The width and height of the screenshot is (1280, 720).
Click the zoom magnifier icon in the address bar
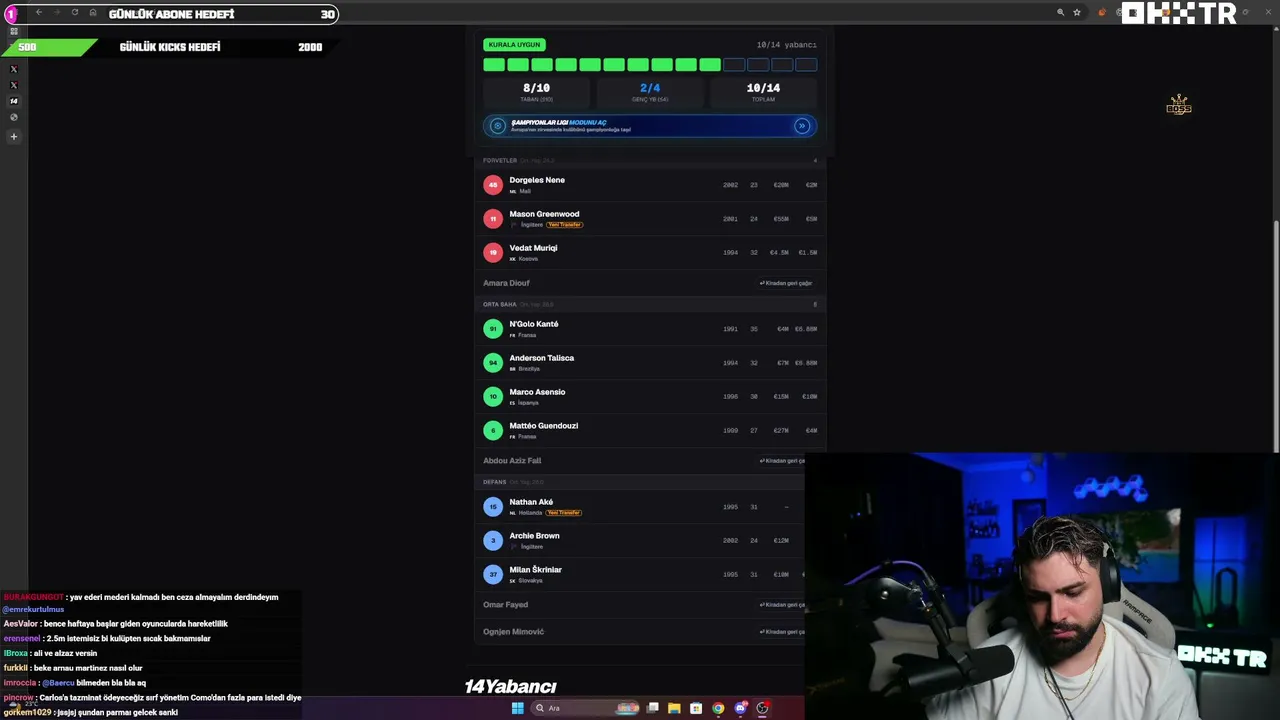click(x=1060, y=12)
